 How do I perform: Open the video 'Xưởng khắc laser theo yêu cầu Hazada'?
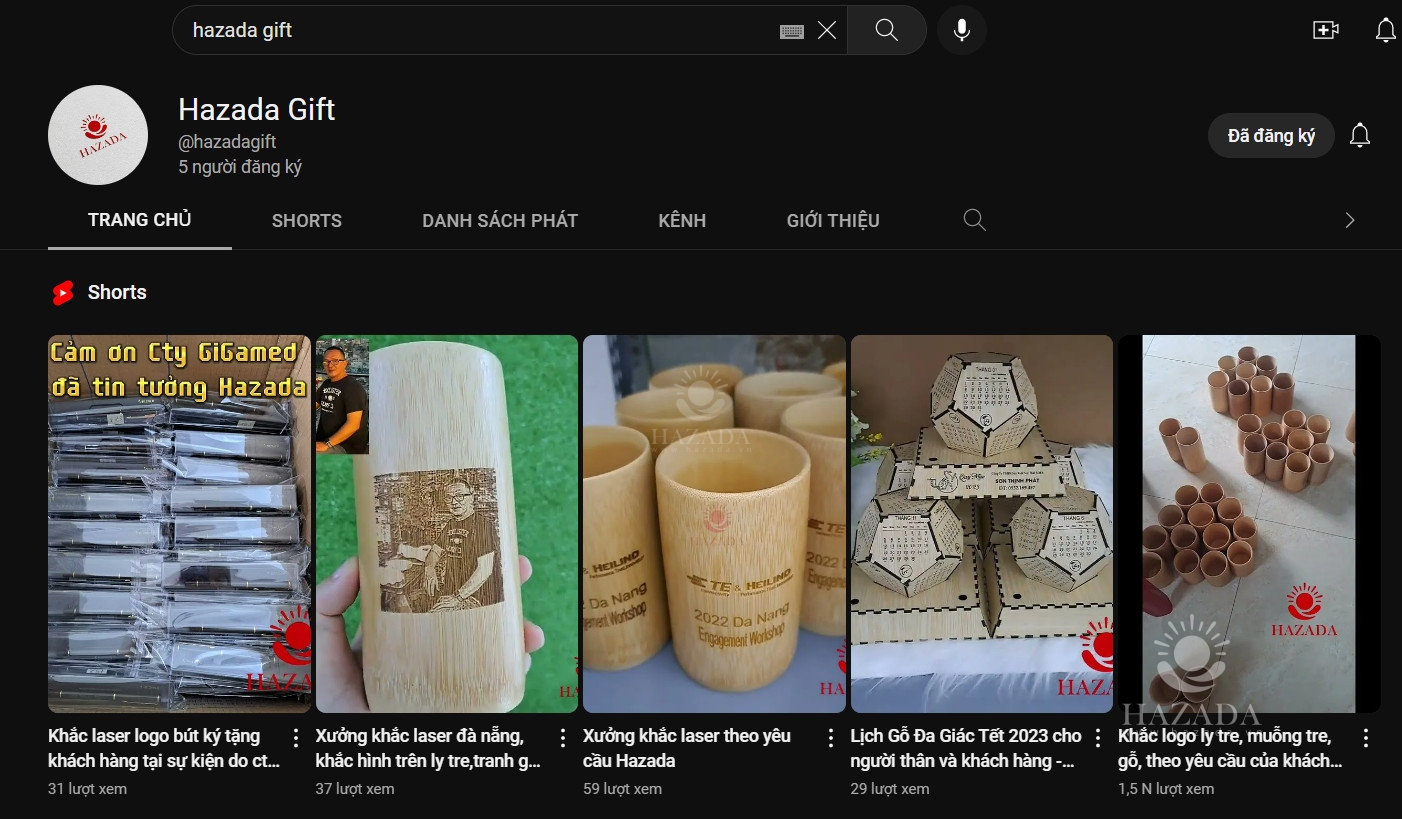(x=714, y=522)
